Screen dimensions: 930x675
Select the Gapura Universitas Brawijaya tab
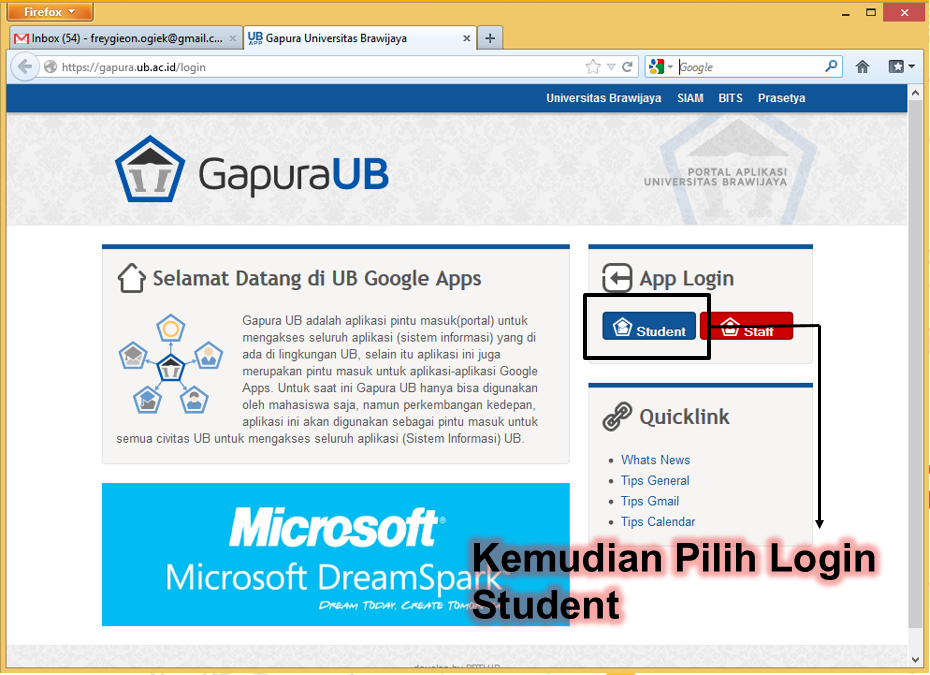360,39
